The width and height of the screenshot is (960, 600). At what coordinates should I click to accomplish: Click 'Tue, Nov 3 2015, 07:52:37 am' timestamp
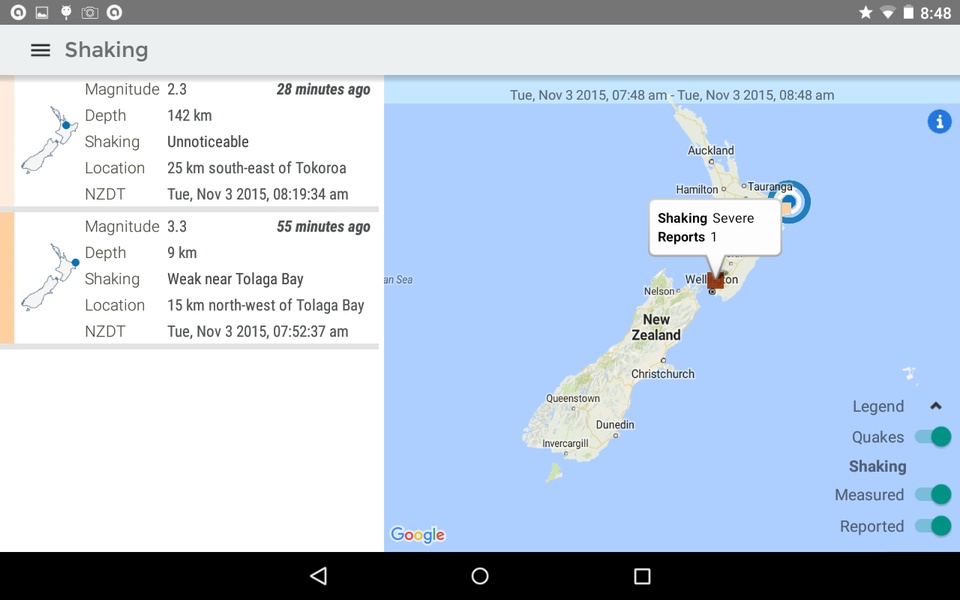click(258, 331)
